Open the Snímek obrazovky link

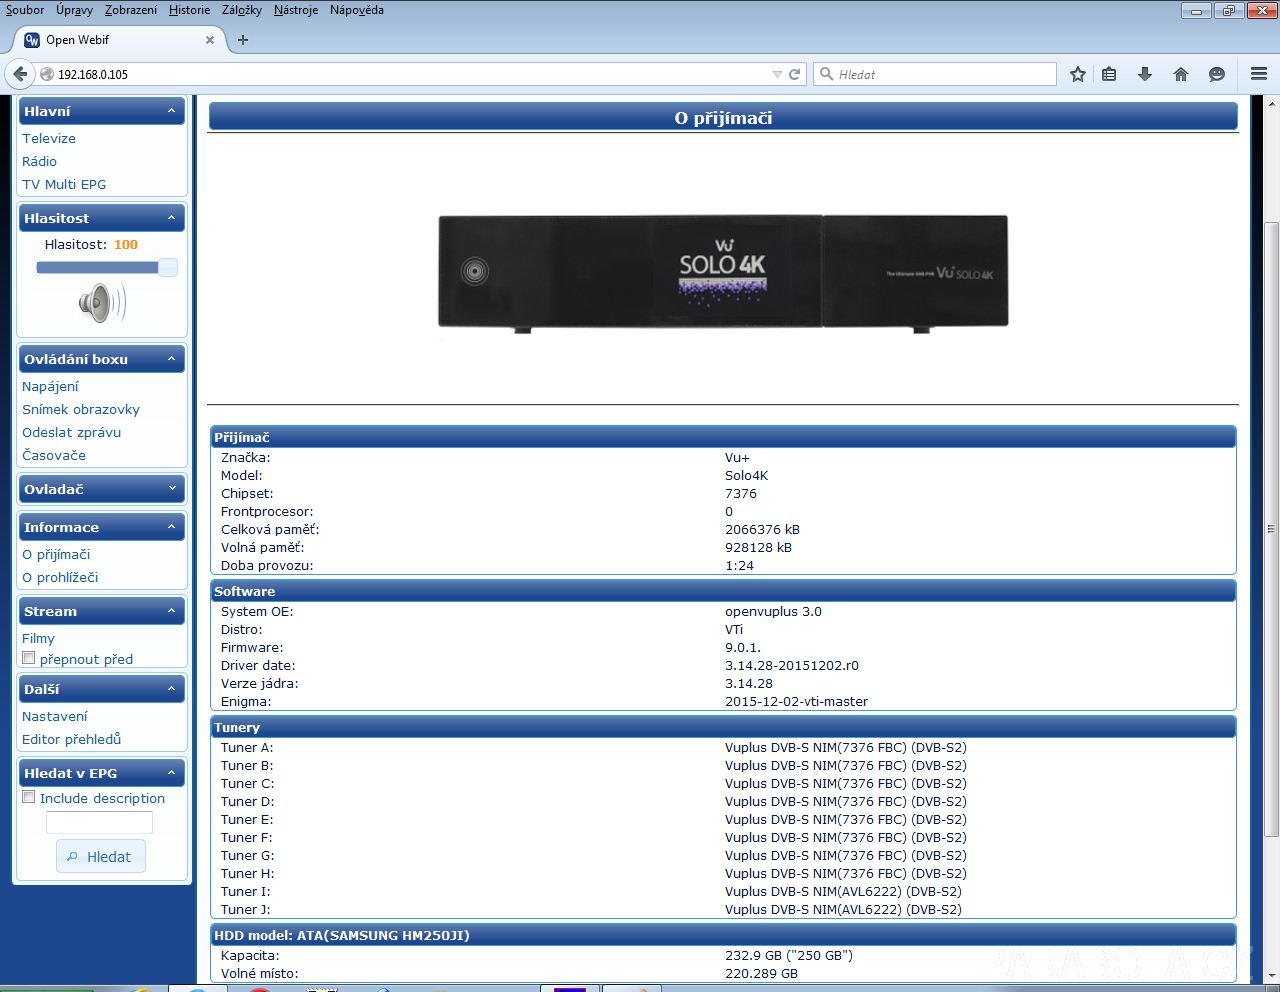[x=81, y=409]
